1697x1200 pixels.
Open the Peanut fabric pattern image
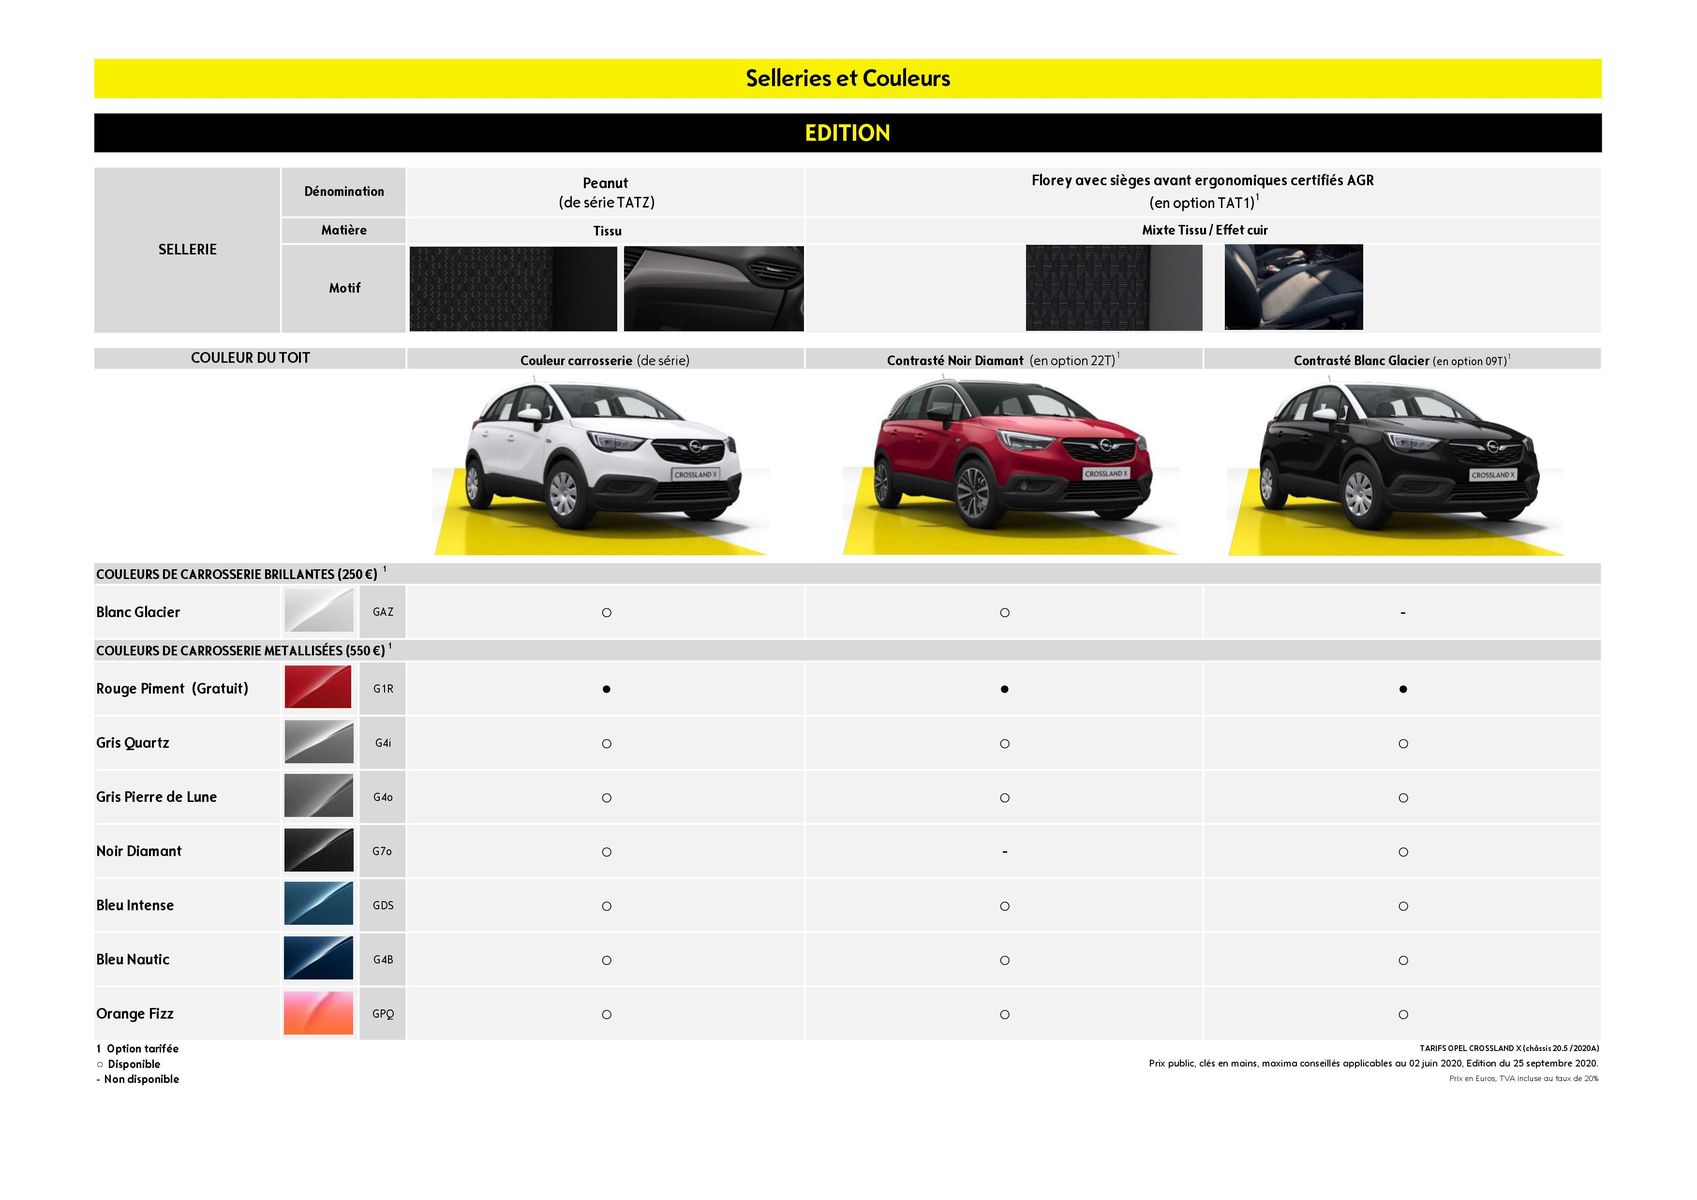pyautogui.click(x=513, y=289)
